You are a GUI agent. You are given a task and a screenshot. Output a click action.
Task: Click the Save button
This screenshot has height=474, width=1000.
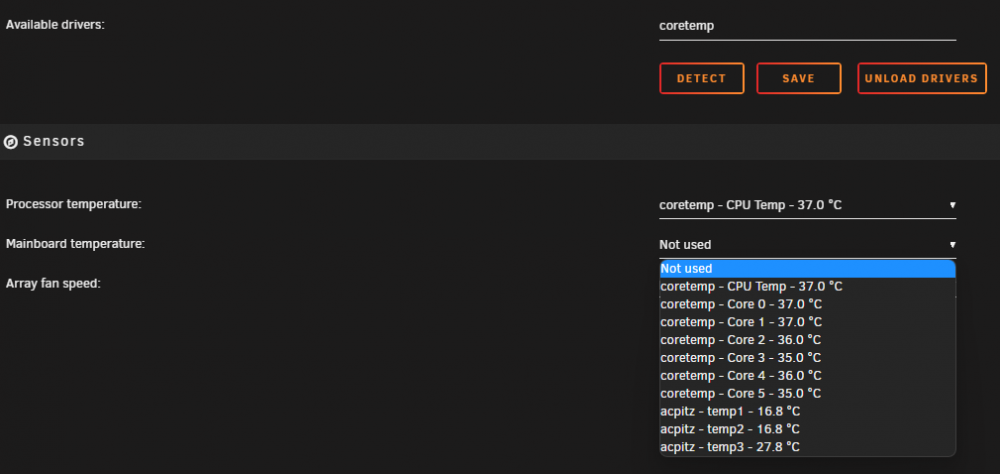[x=798, y=78]
